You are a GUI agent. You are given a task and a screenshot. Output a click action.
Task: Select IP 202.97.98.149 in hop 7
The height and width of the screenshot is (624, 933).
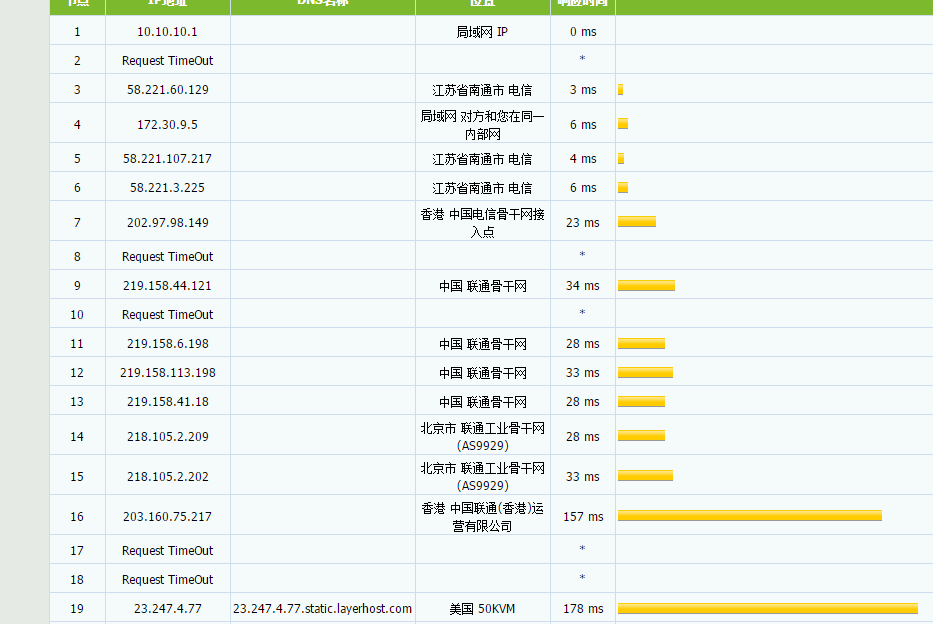point(167,223)
